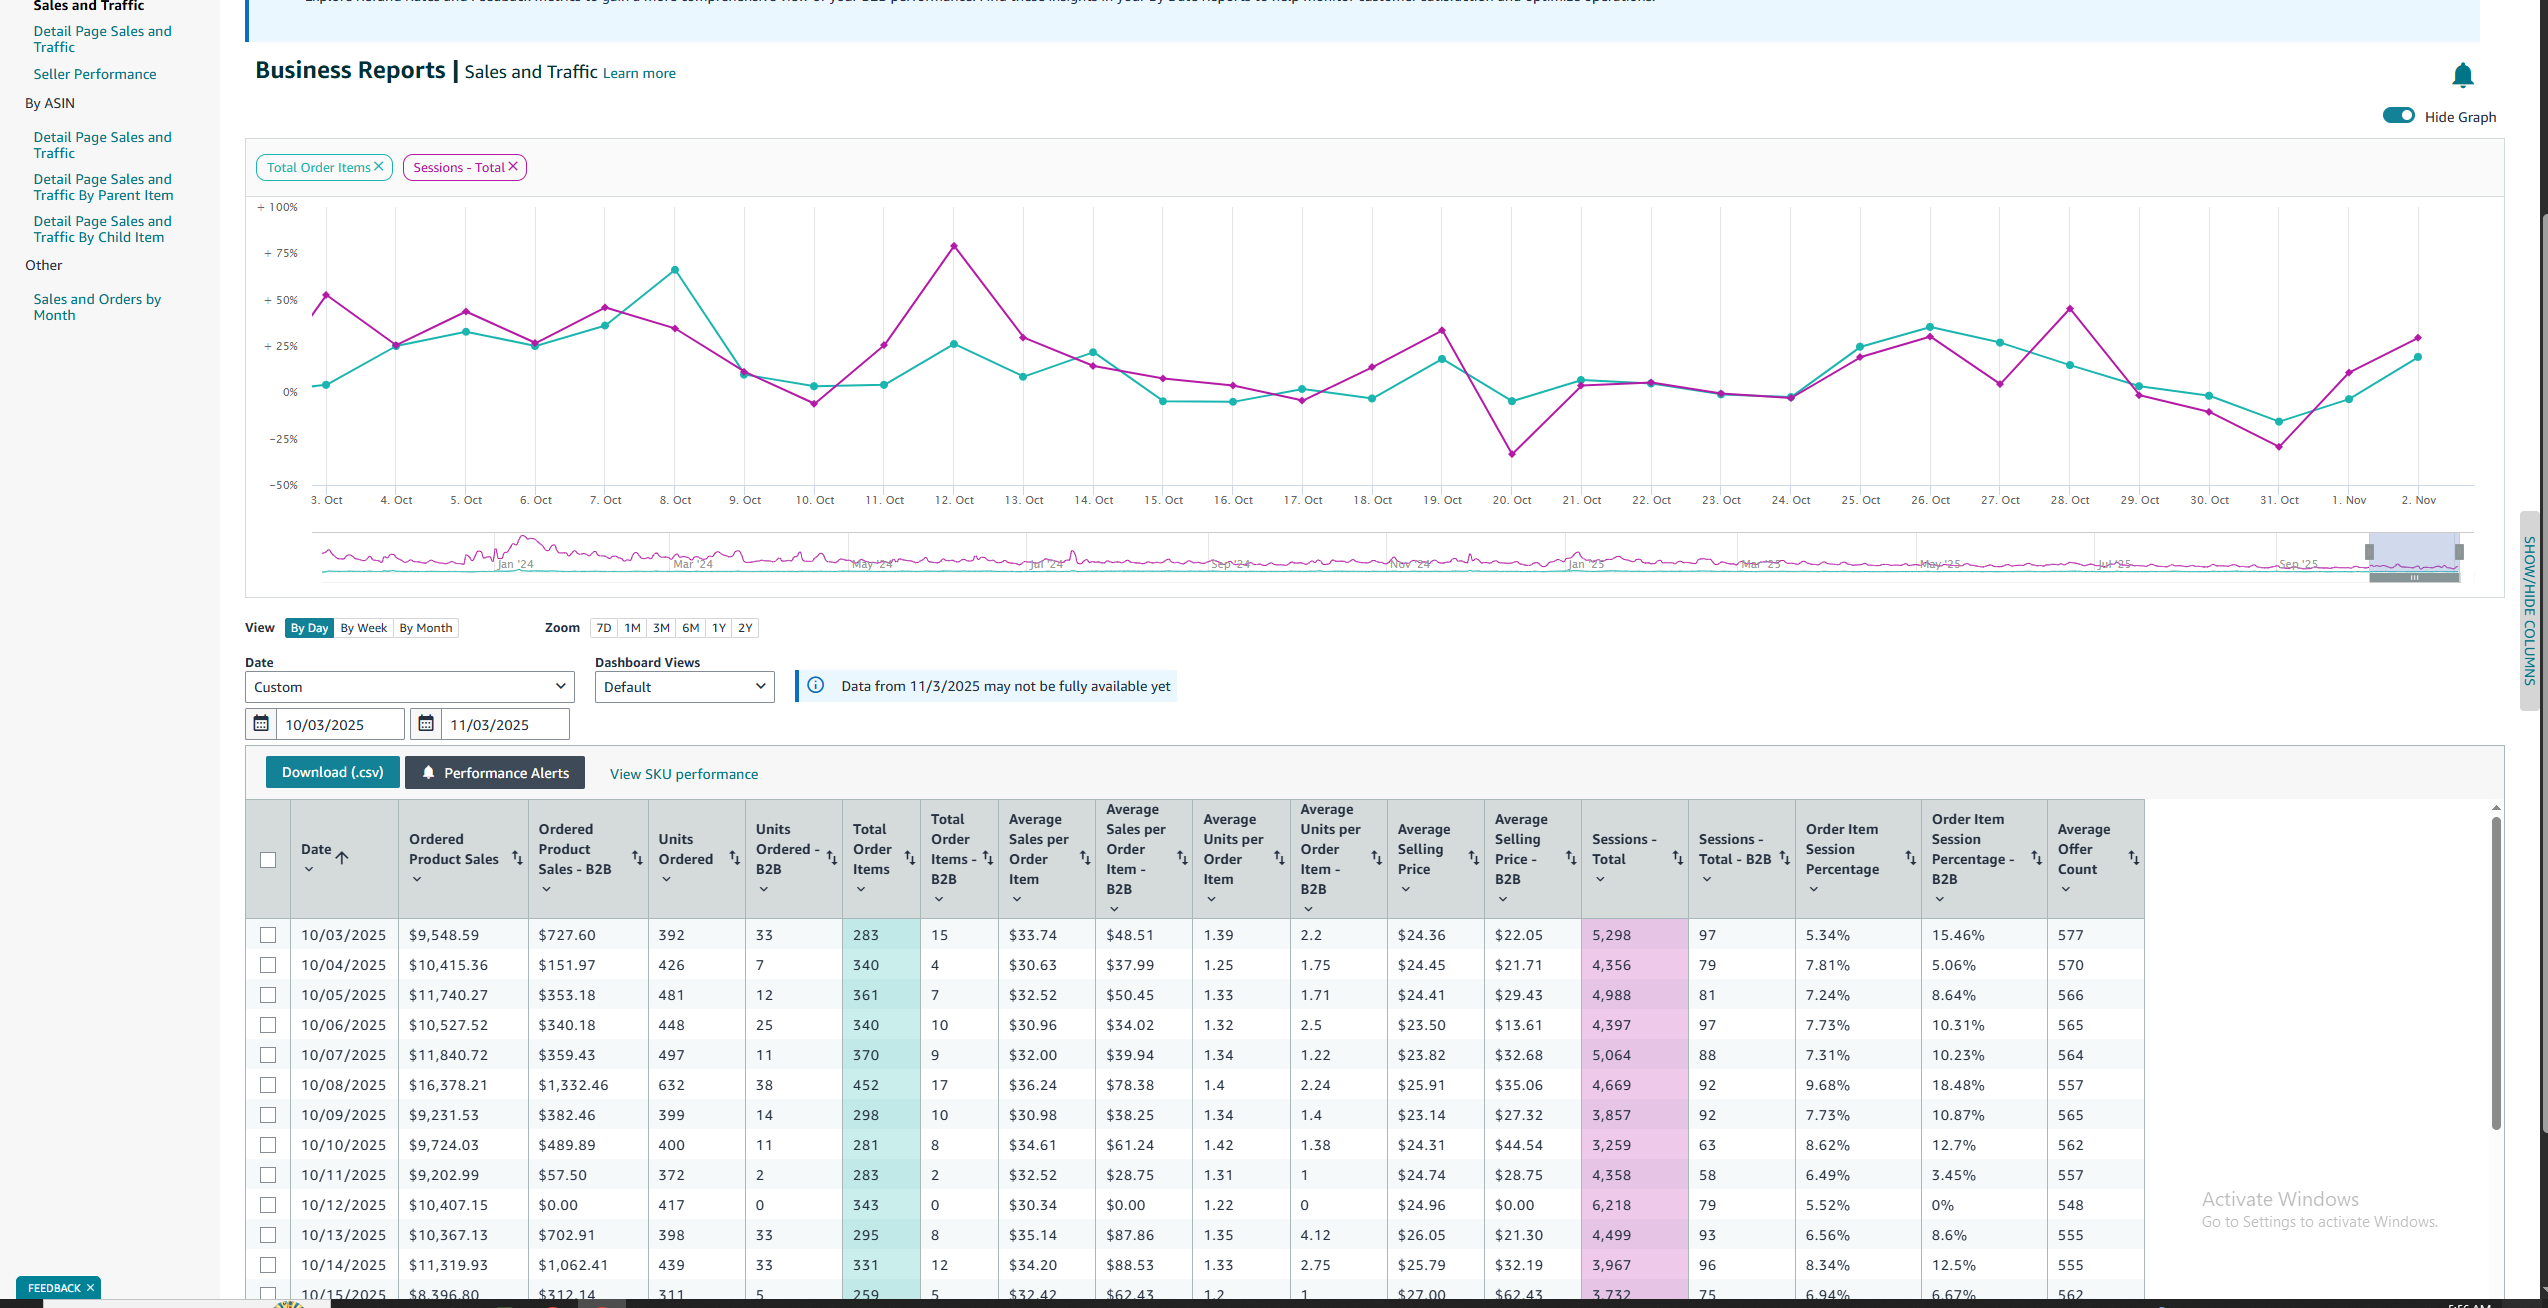2548x1308 pixels.
Task: Expand the Date column header chevron
Action: [309, 869]
